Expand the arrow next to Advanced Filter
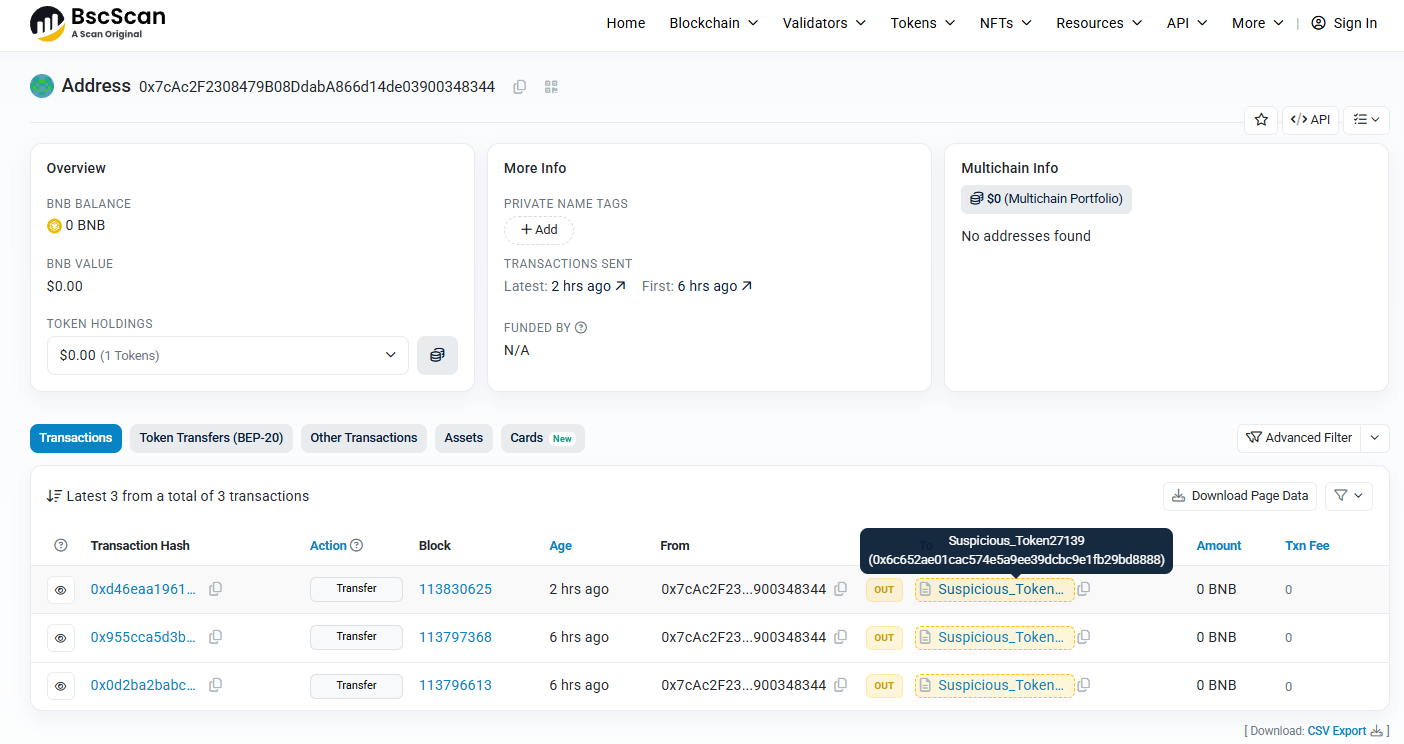This screenshot has height=744, width=1404. click(x=1376, y=438)
